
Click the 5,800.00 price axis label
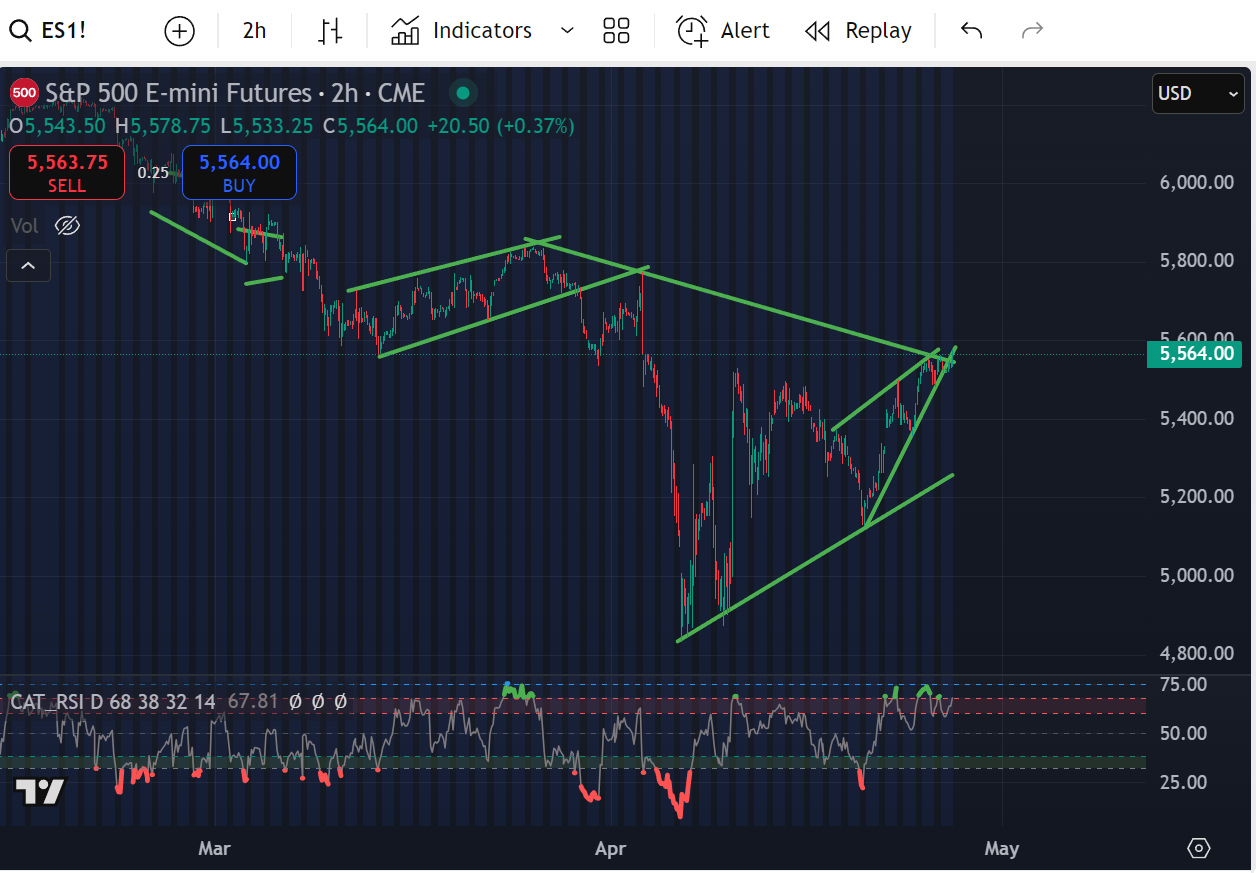click(x=1196, y=261)
